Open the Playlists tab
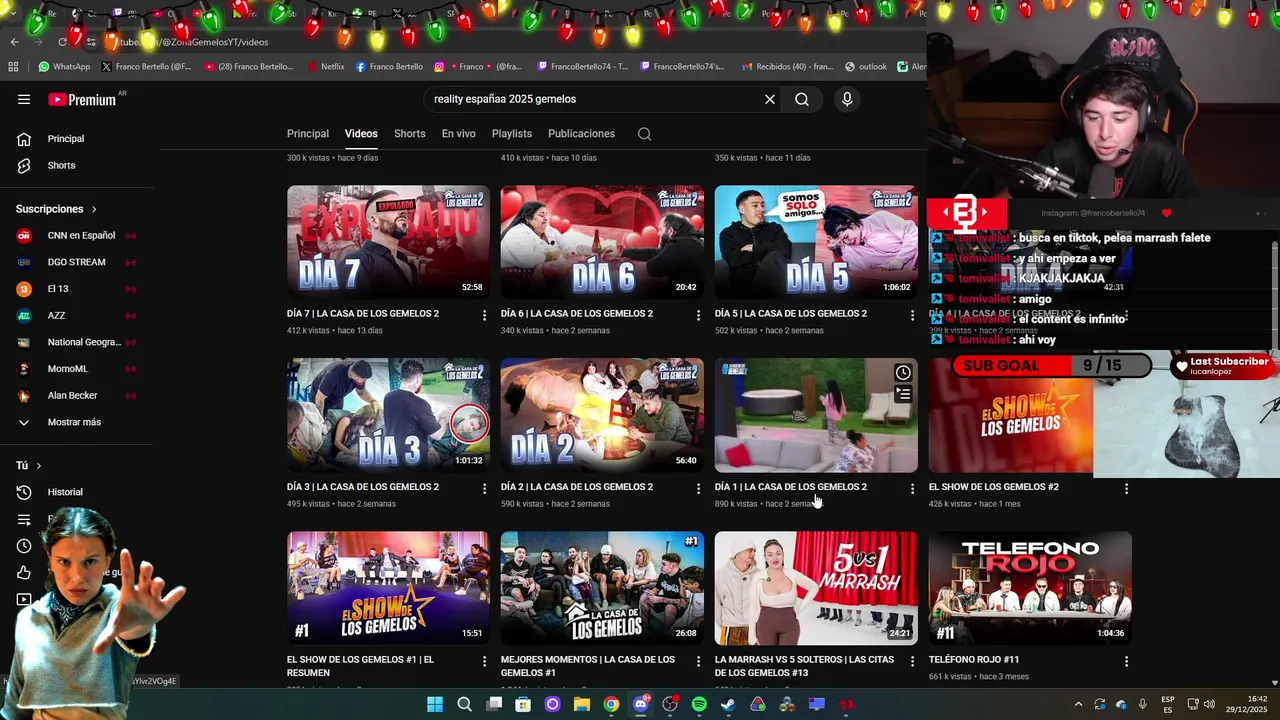This screenshot has width=1280, height=720. (512, 134)
